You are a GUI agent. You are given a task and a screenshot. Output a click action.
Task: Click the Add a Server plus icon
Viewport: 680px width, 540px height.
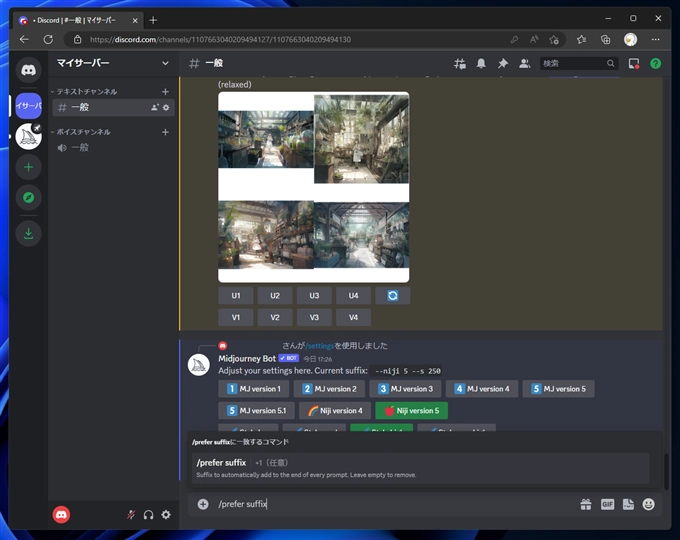[29, 167]
